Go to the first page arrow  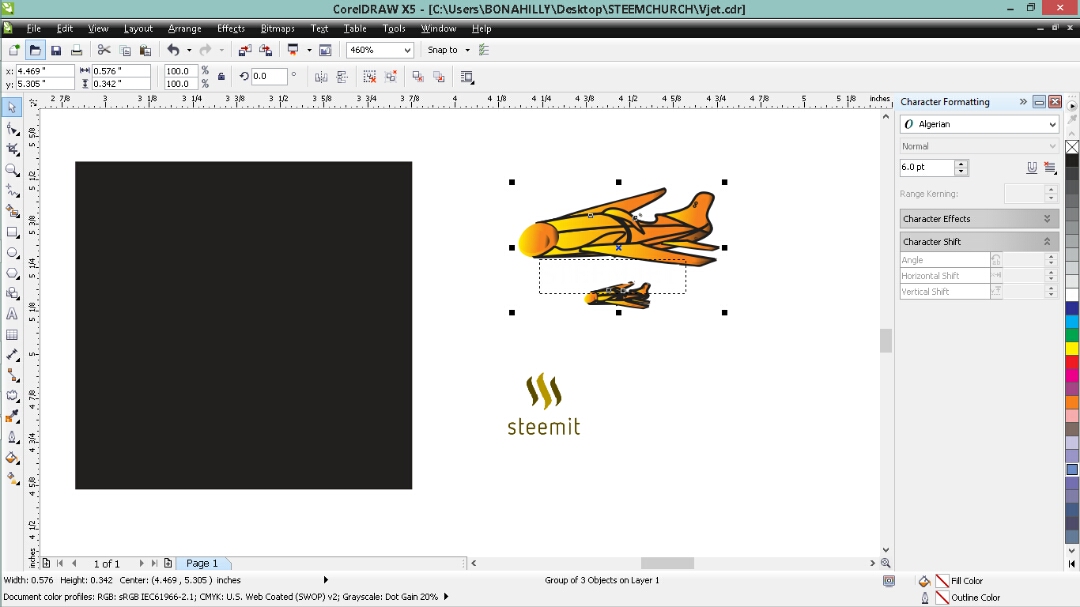60,564
